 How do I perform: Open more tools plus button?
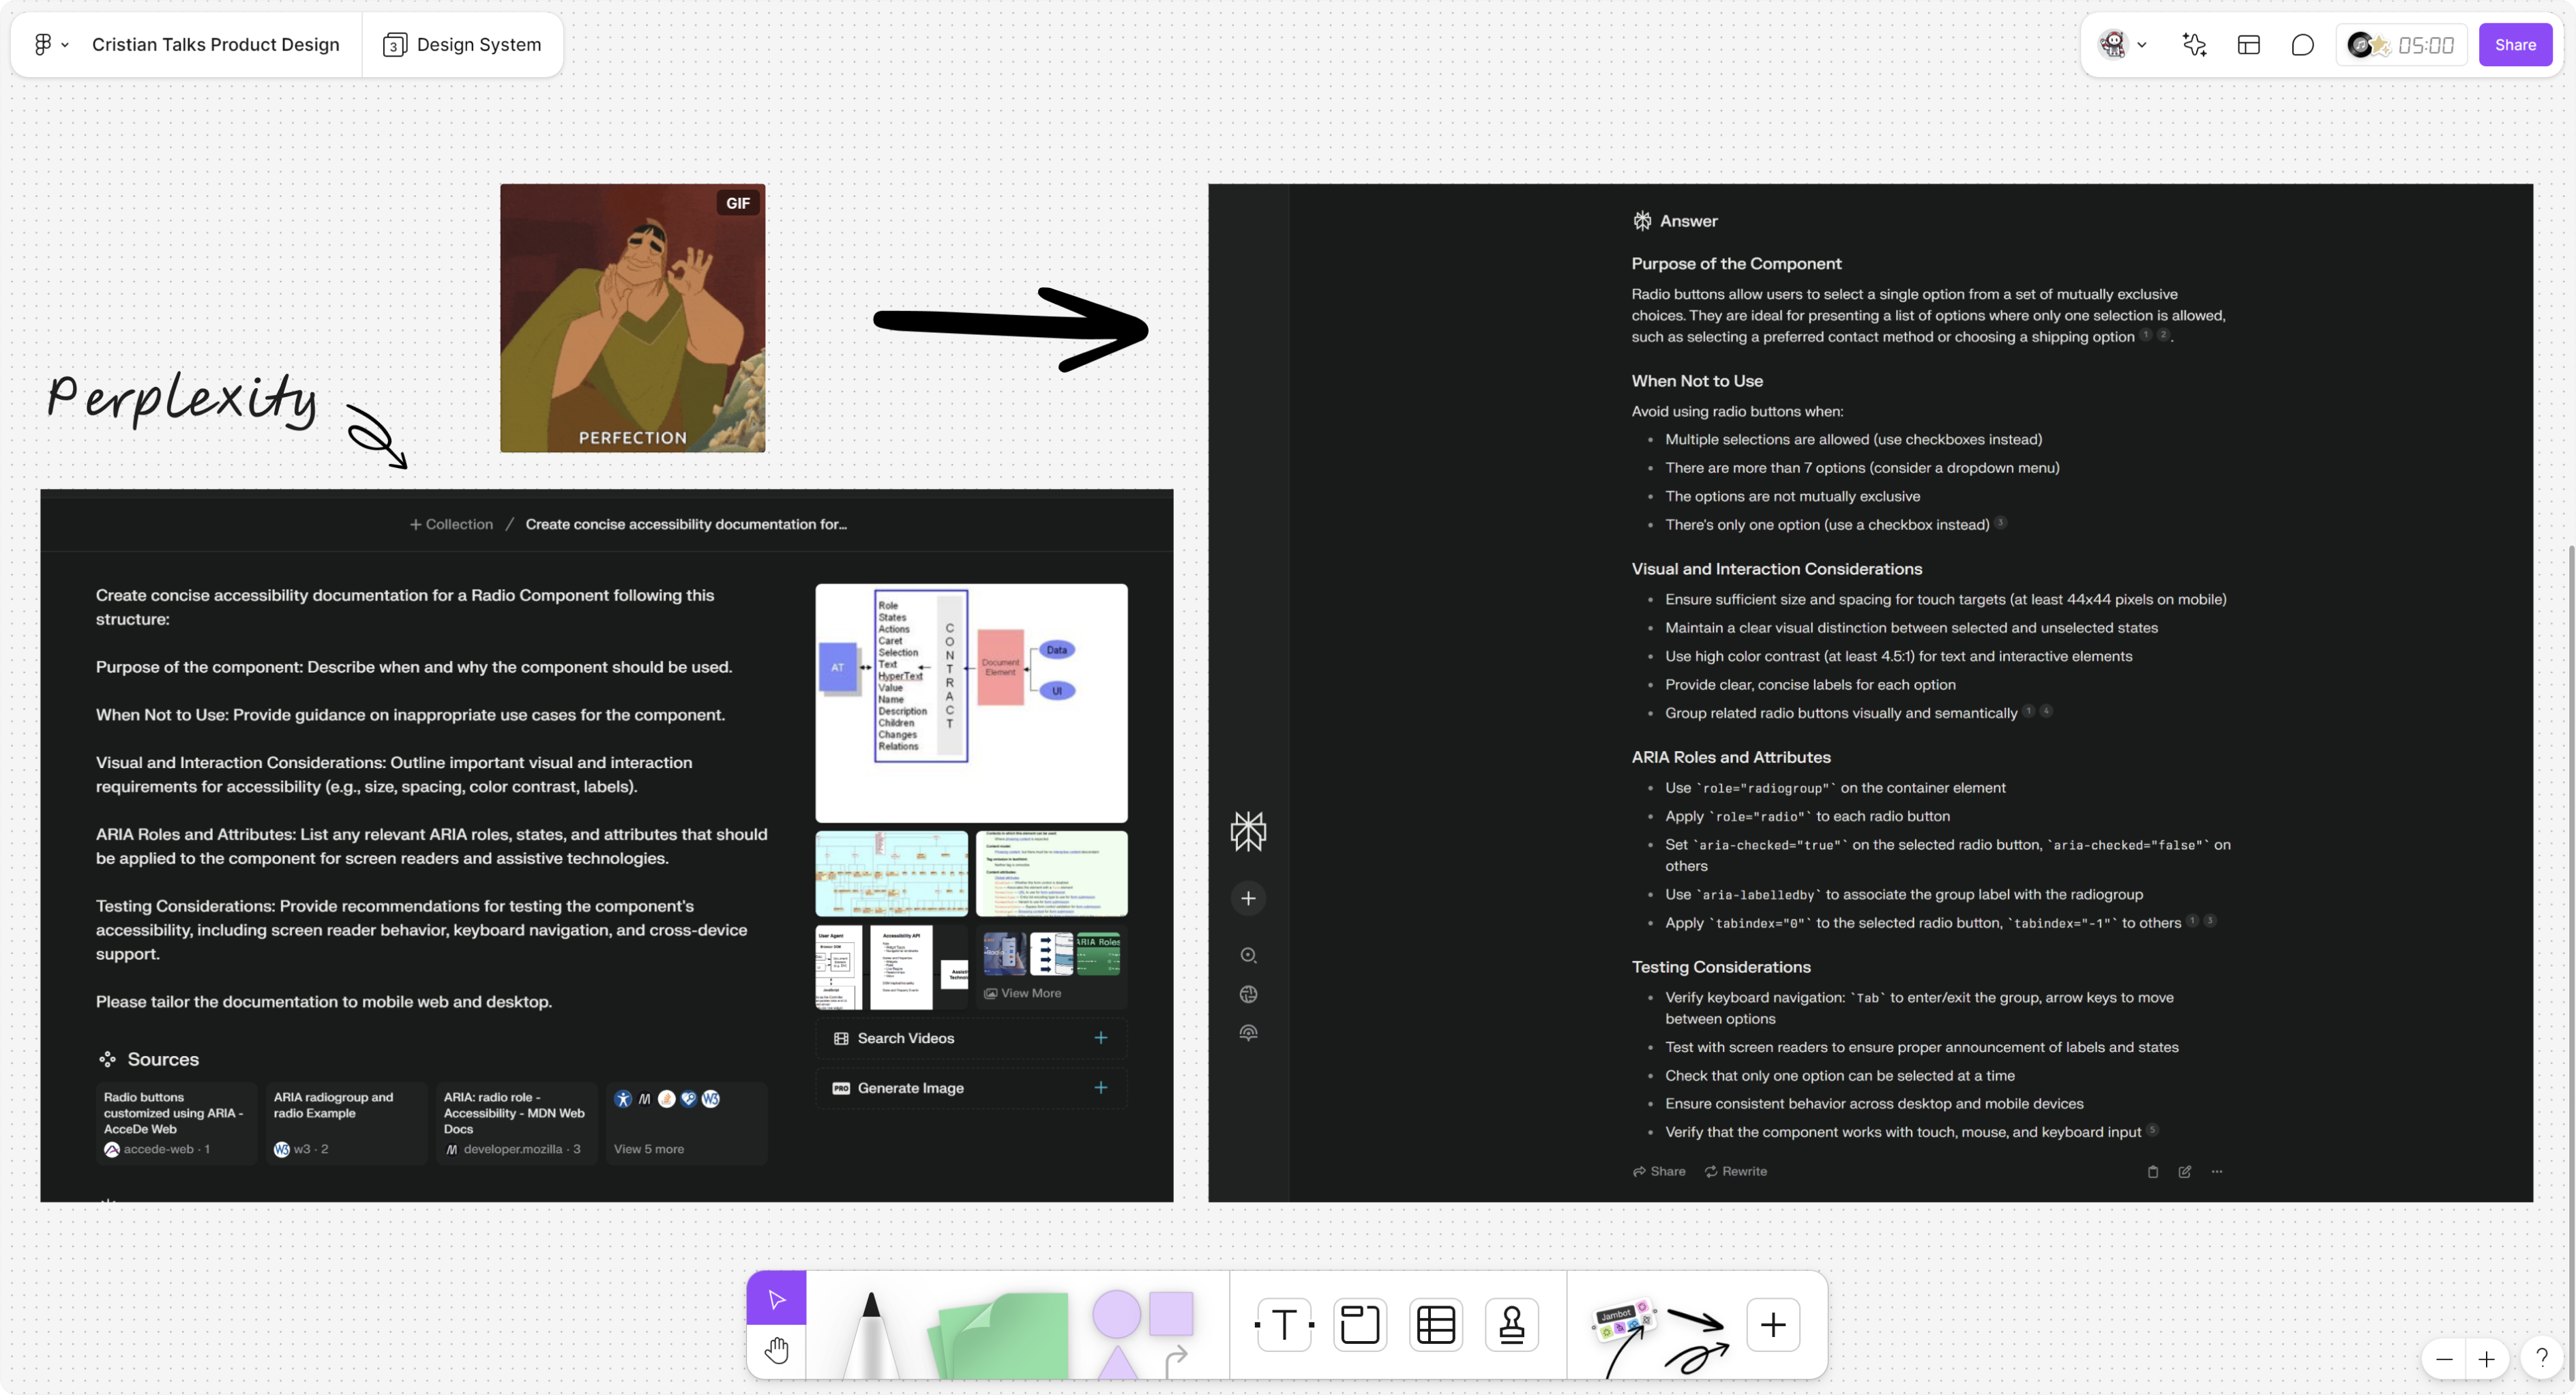(x=1772, y=1324)
